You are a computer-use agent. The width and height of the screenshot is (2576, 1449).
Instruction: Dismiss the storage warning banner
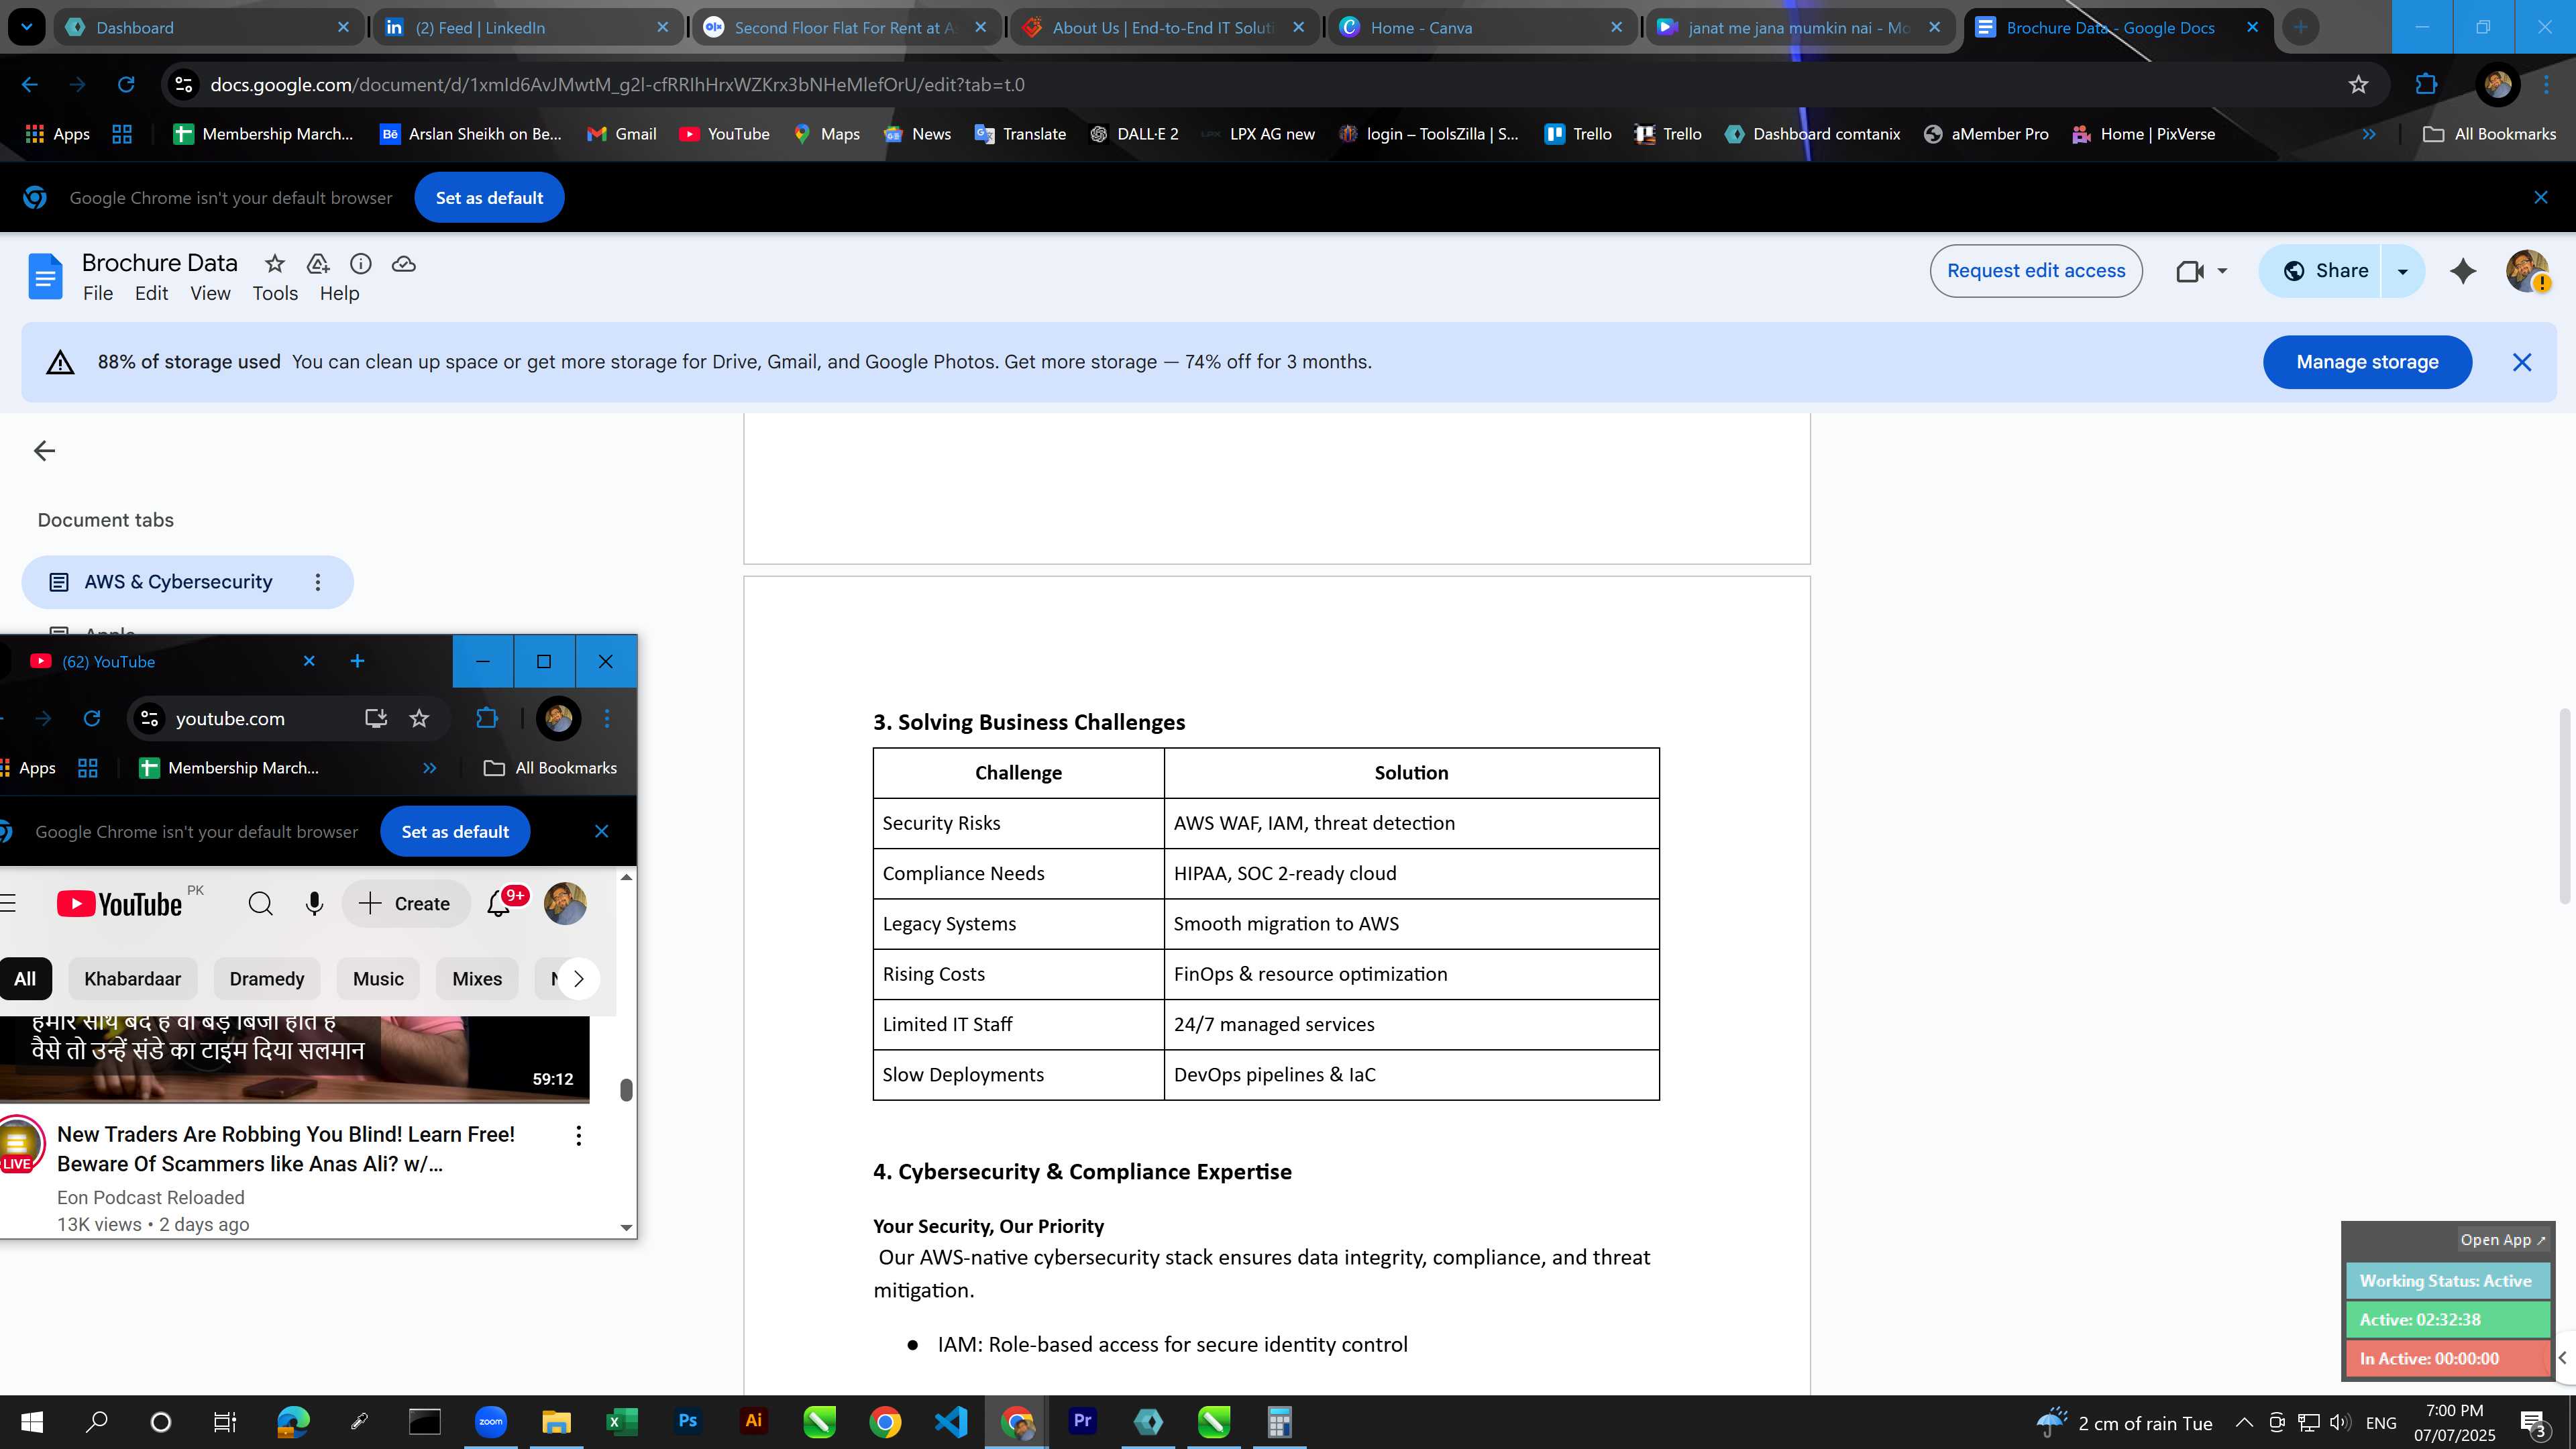tap(2522, 362)
